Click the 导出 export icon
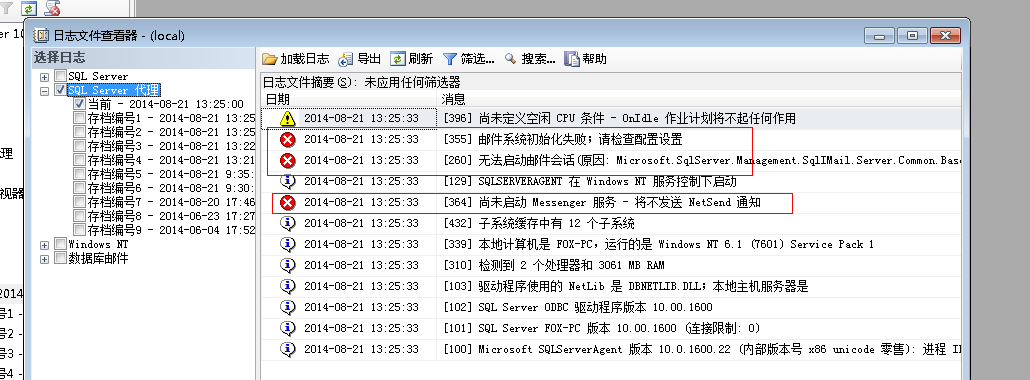1030x380 pixels. click(x=346, y=59)
